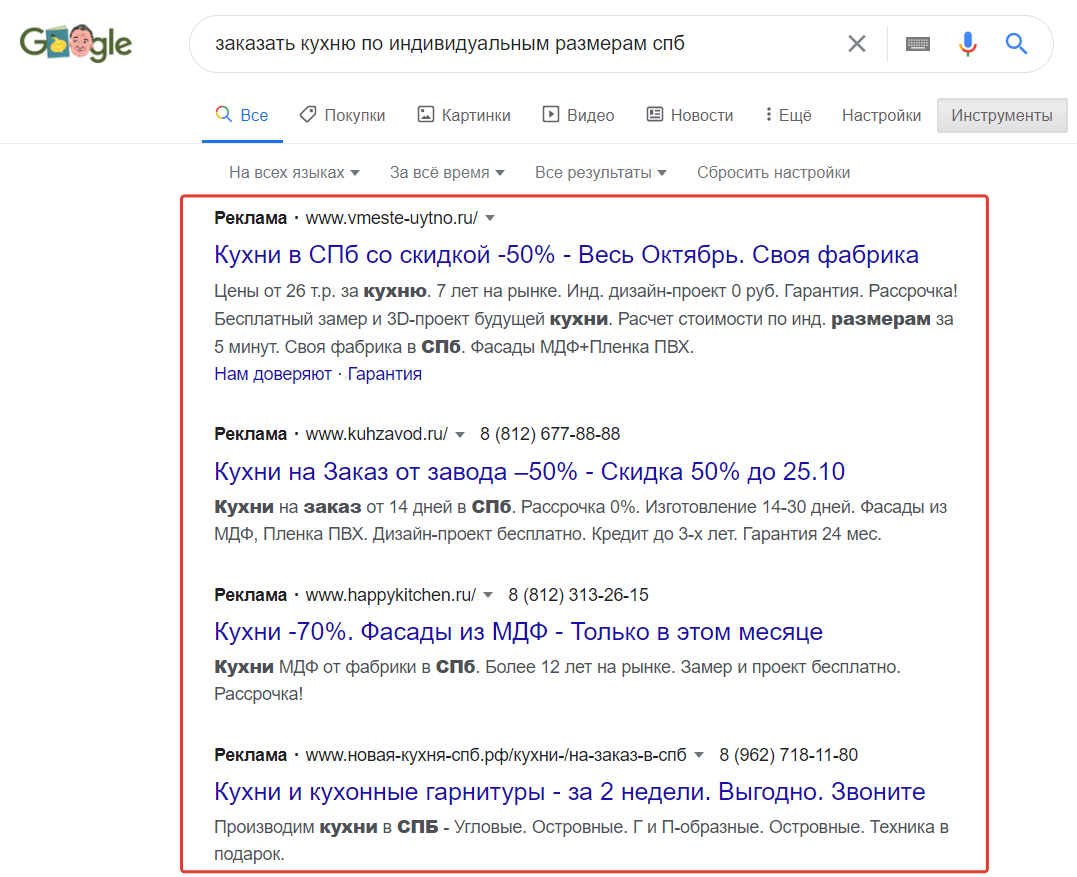Open the Покупки shopping tab
1077x877 pixels.
pos(342,115)
